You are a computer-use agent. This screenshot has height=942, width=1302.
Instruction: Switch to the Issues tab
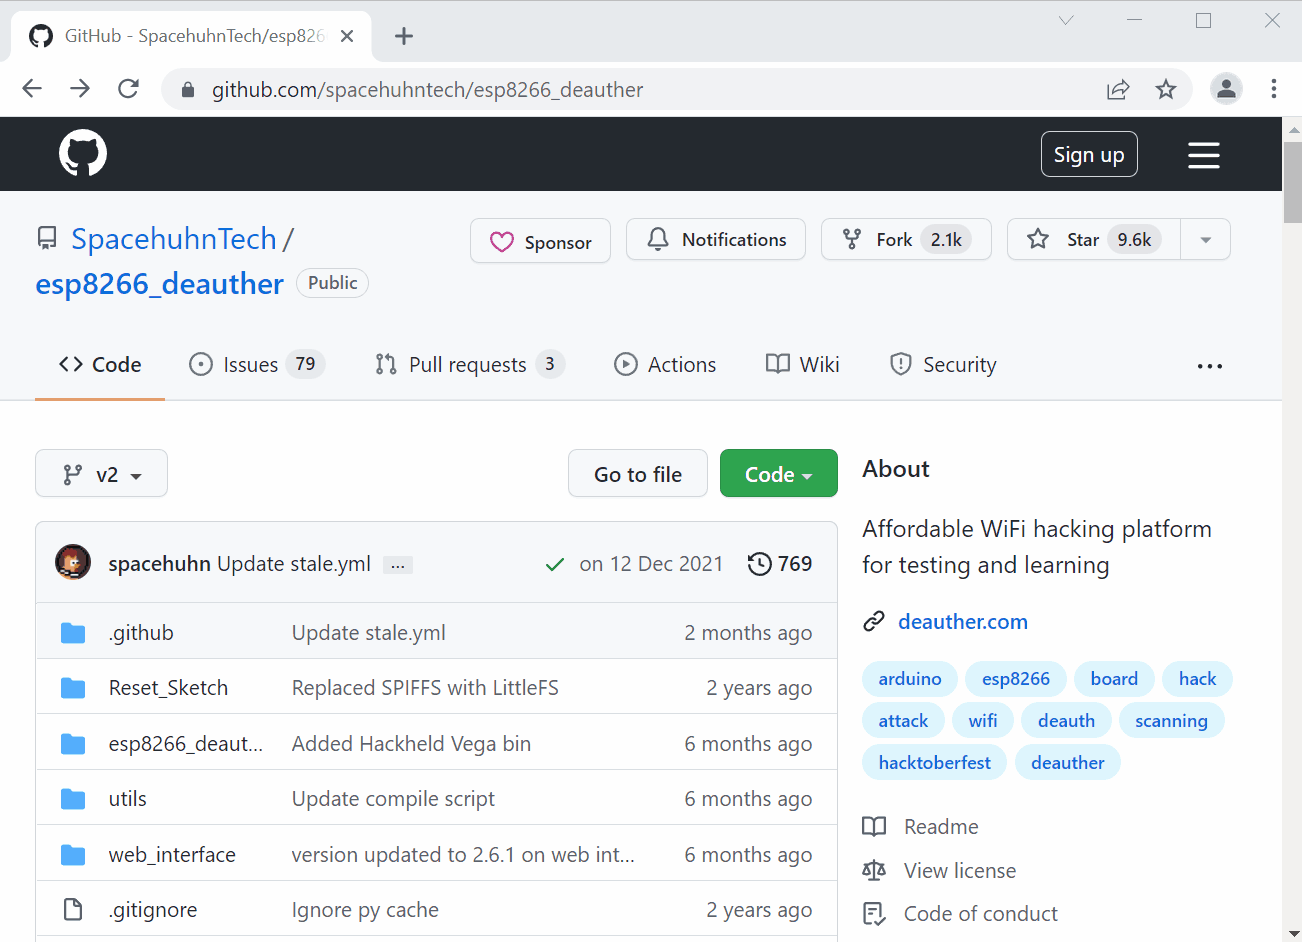coord(257,365)
